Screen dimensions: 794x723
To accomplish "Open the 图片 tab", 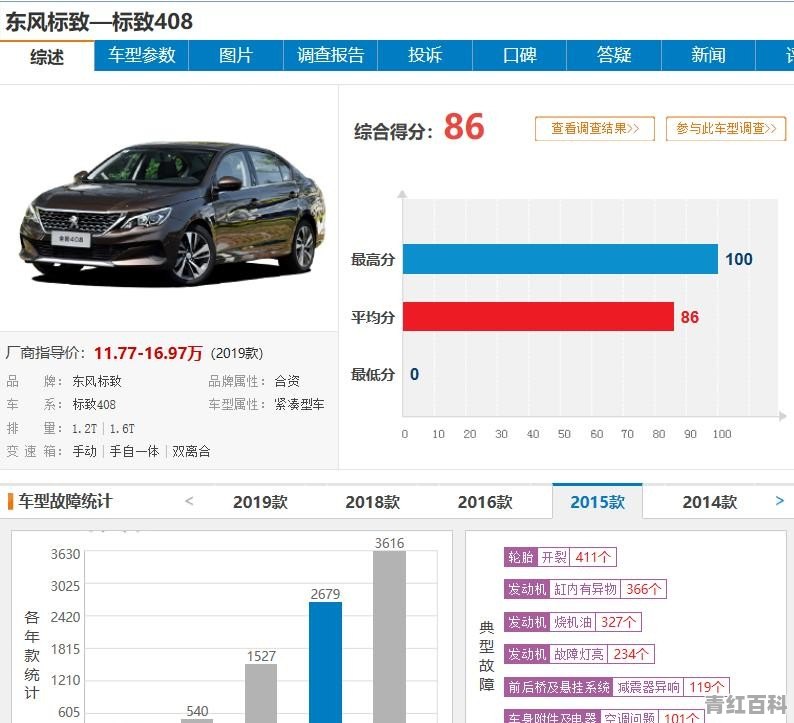I will (235, 55).
